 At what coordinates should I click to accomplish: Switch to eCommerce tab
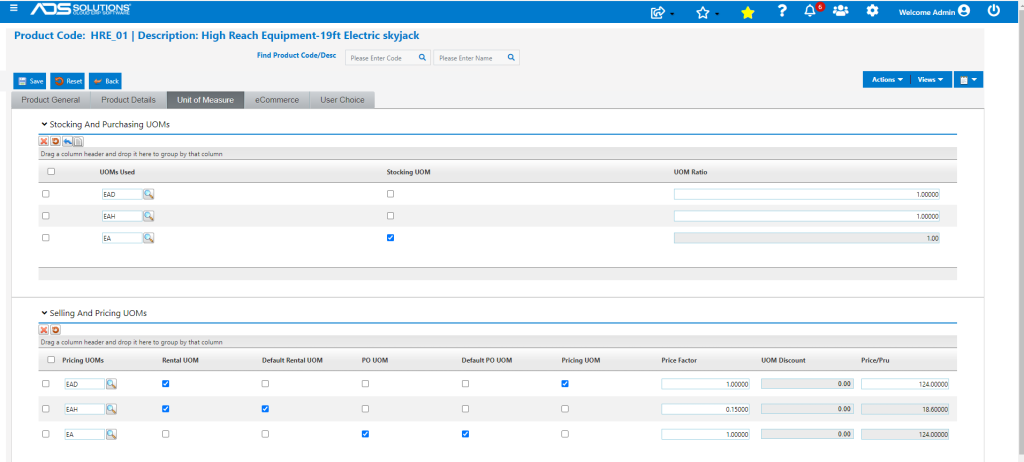(x=277, y=100)
